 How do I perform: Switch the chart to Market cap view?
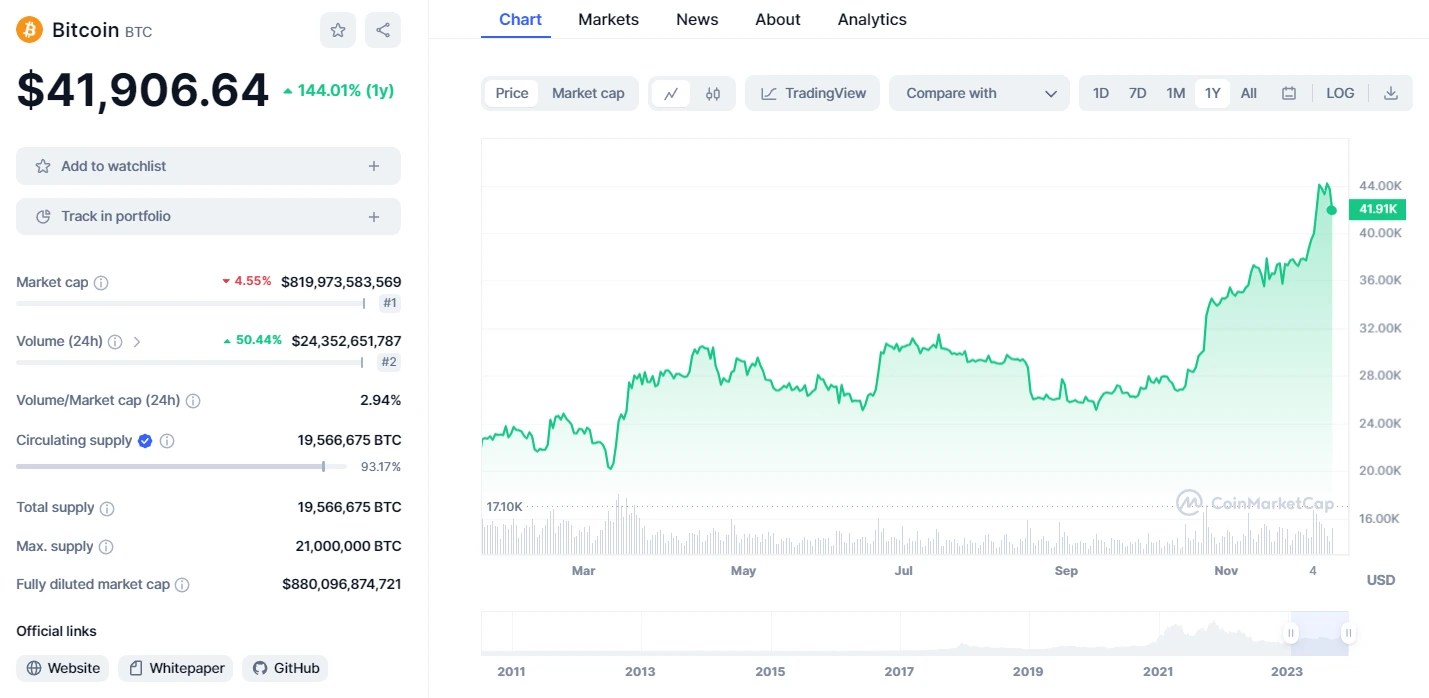(588, 92)
